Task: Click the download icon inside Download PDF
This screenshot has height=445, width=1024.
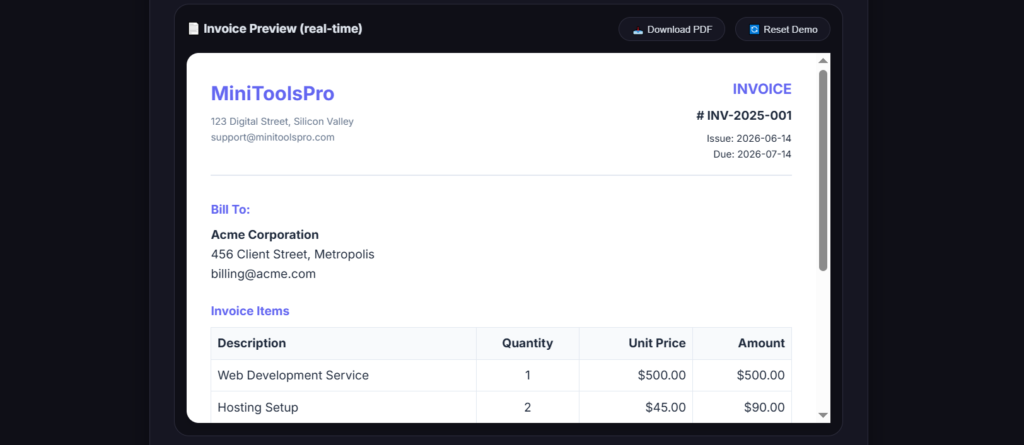Action: pos(638,29)
